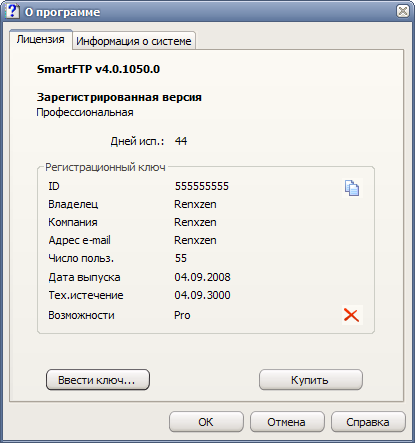Click the question mark help icon in title bar
The width and height of the screenshot is (415, 443).
[12, 11]
